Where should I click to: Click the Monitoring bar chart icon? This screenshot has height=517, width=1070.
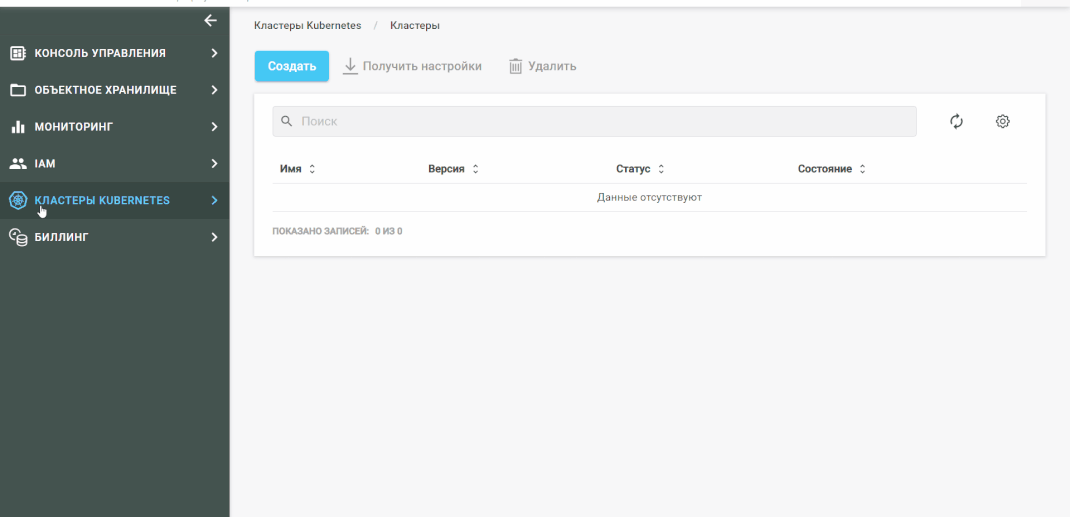18,127
